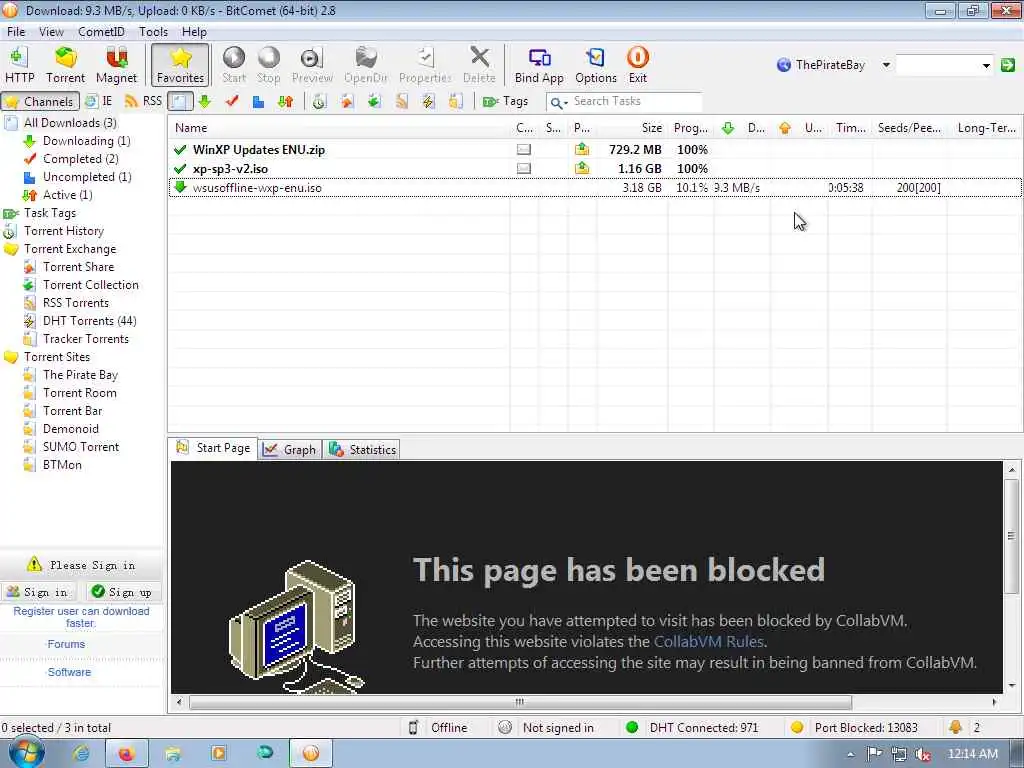Screen dimensions: 1024x768
Task: Open the torrent search box dropdown arrow
Action: point(986,65)
